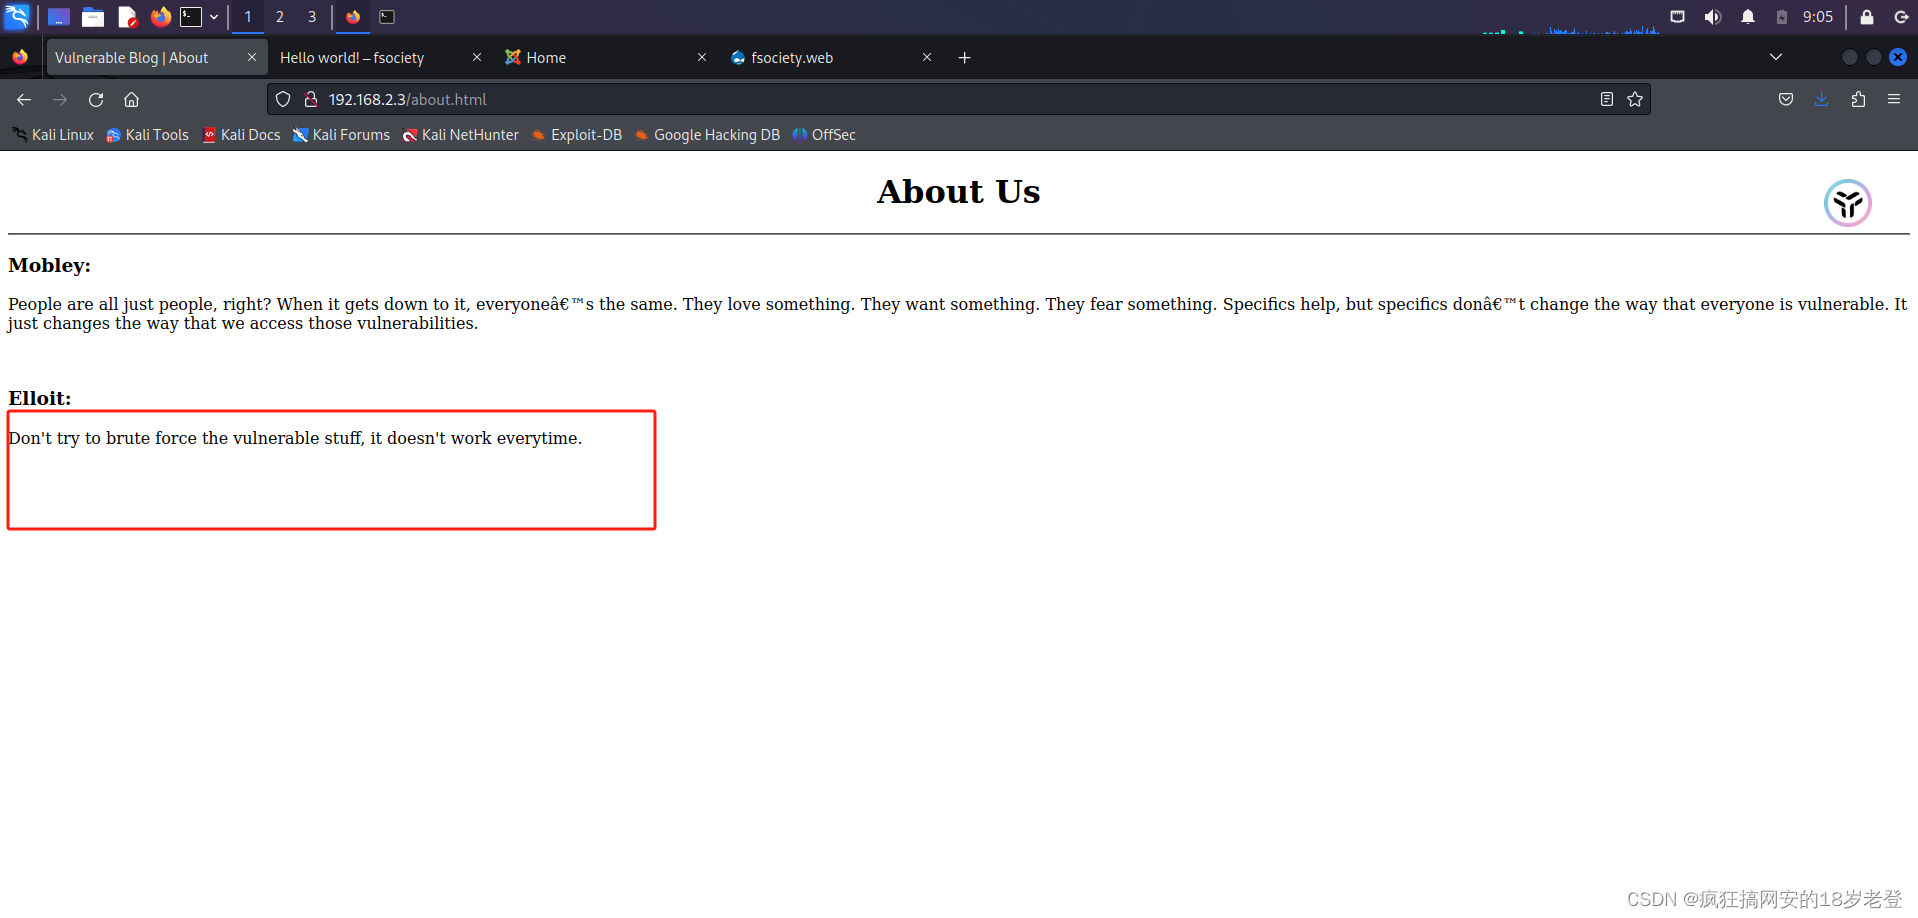Expand the list all tabs chevron

1776,57
